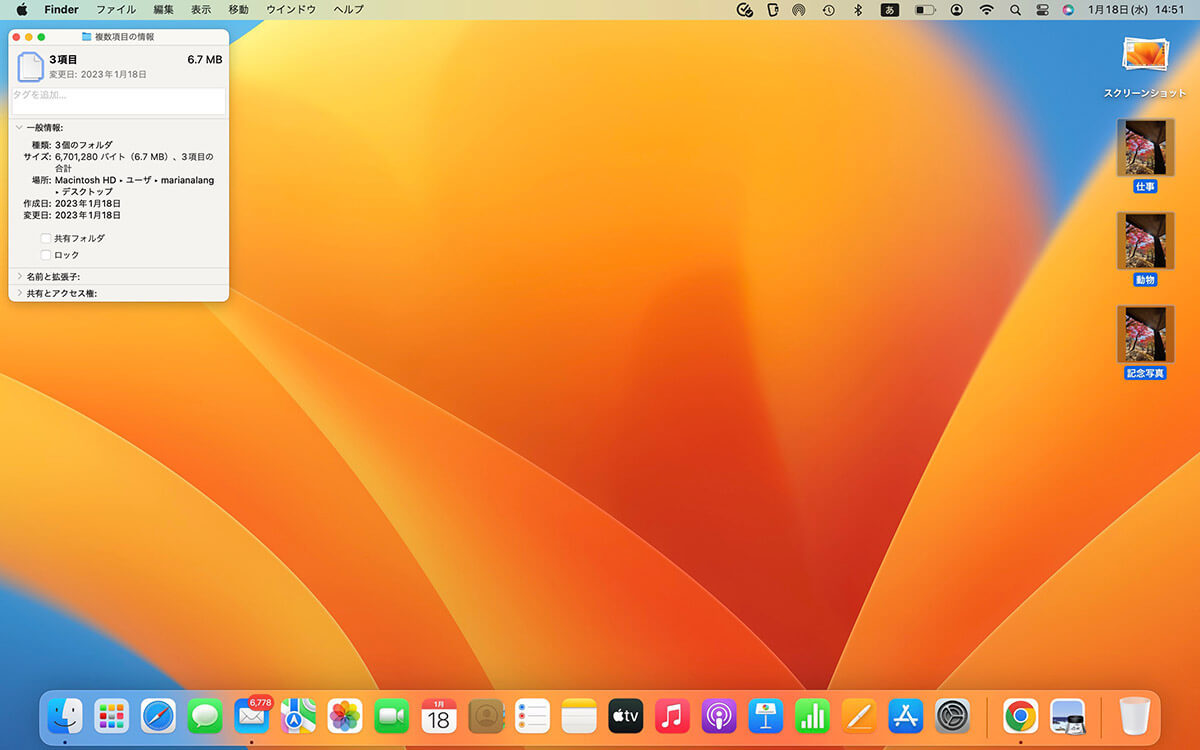
Task: Expand the 共有とアクセス権 section
Action: [19, 294]
